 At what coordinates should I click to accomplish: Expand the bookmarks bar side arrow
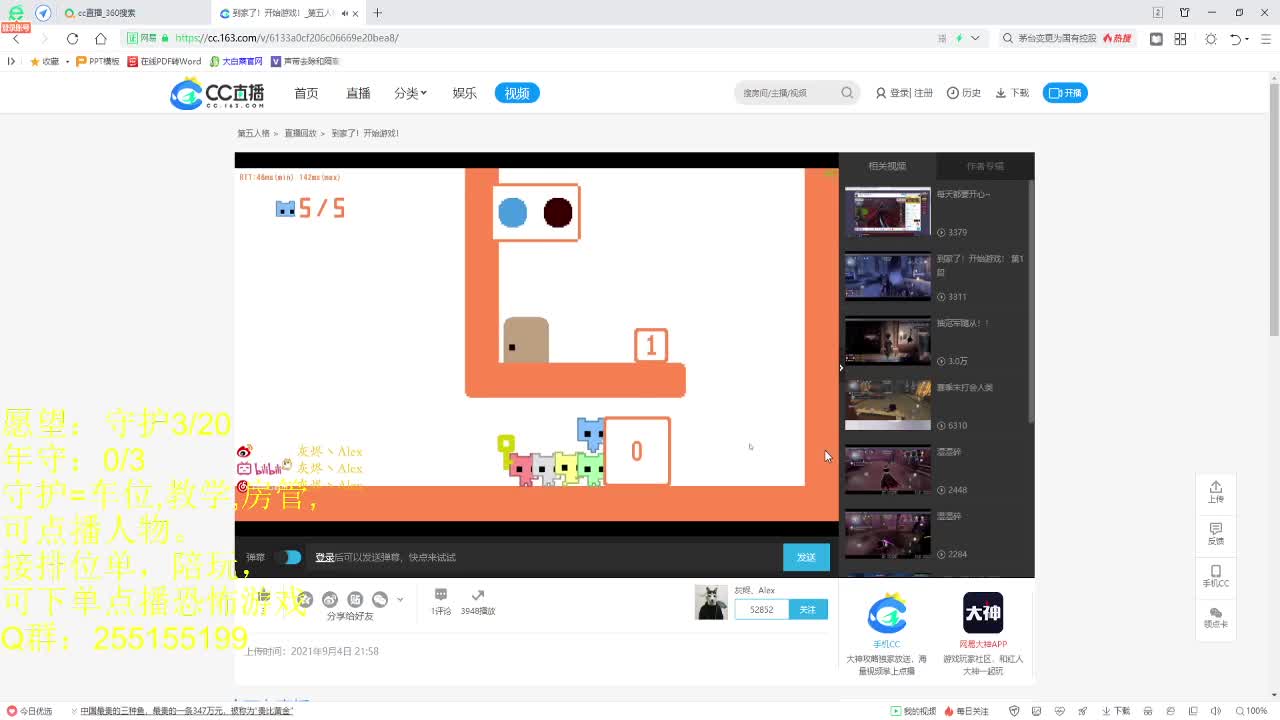(11, 61)
